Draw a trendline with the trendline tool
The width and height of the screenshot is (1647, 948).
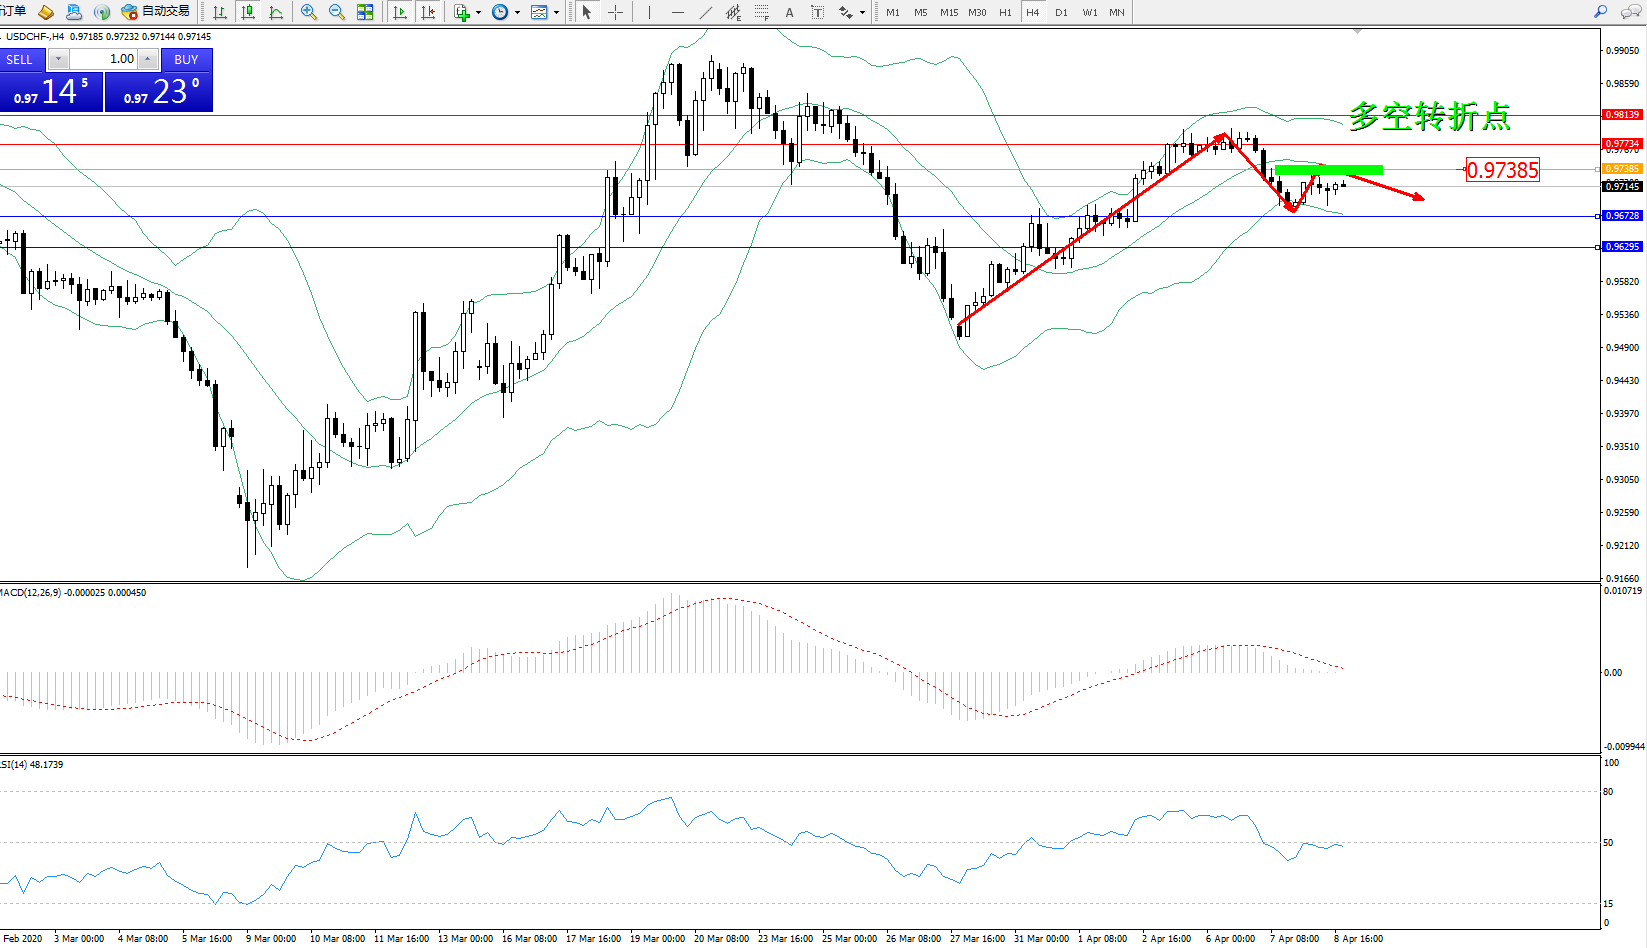(x=706, y=12)
